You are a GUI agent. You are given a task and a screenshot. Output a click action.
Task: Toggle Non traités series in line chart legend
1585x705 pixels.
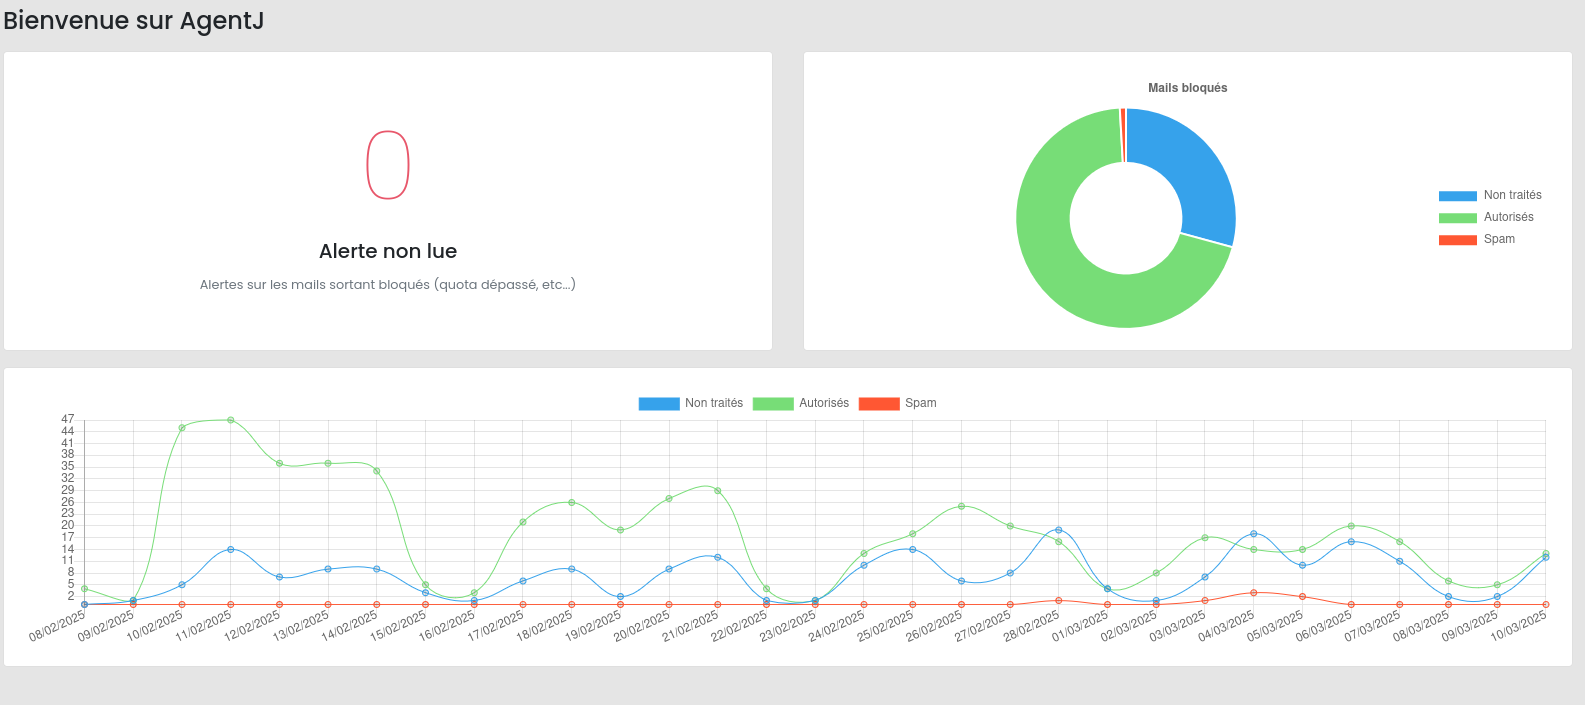691,403
